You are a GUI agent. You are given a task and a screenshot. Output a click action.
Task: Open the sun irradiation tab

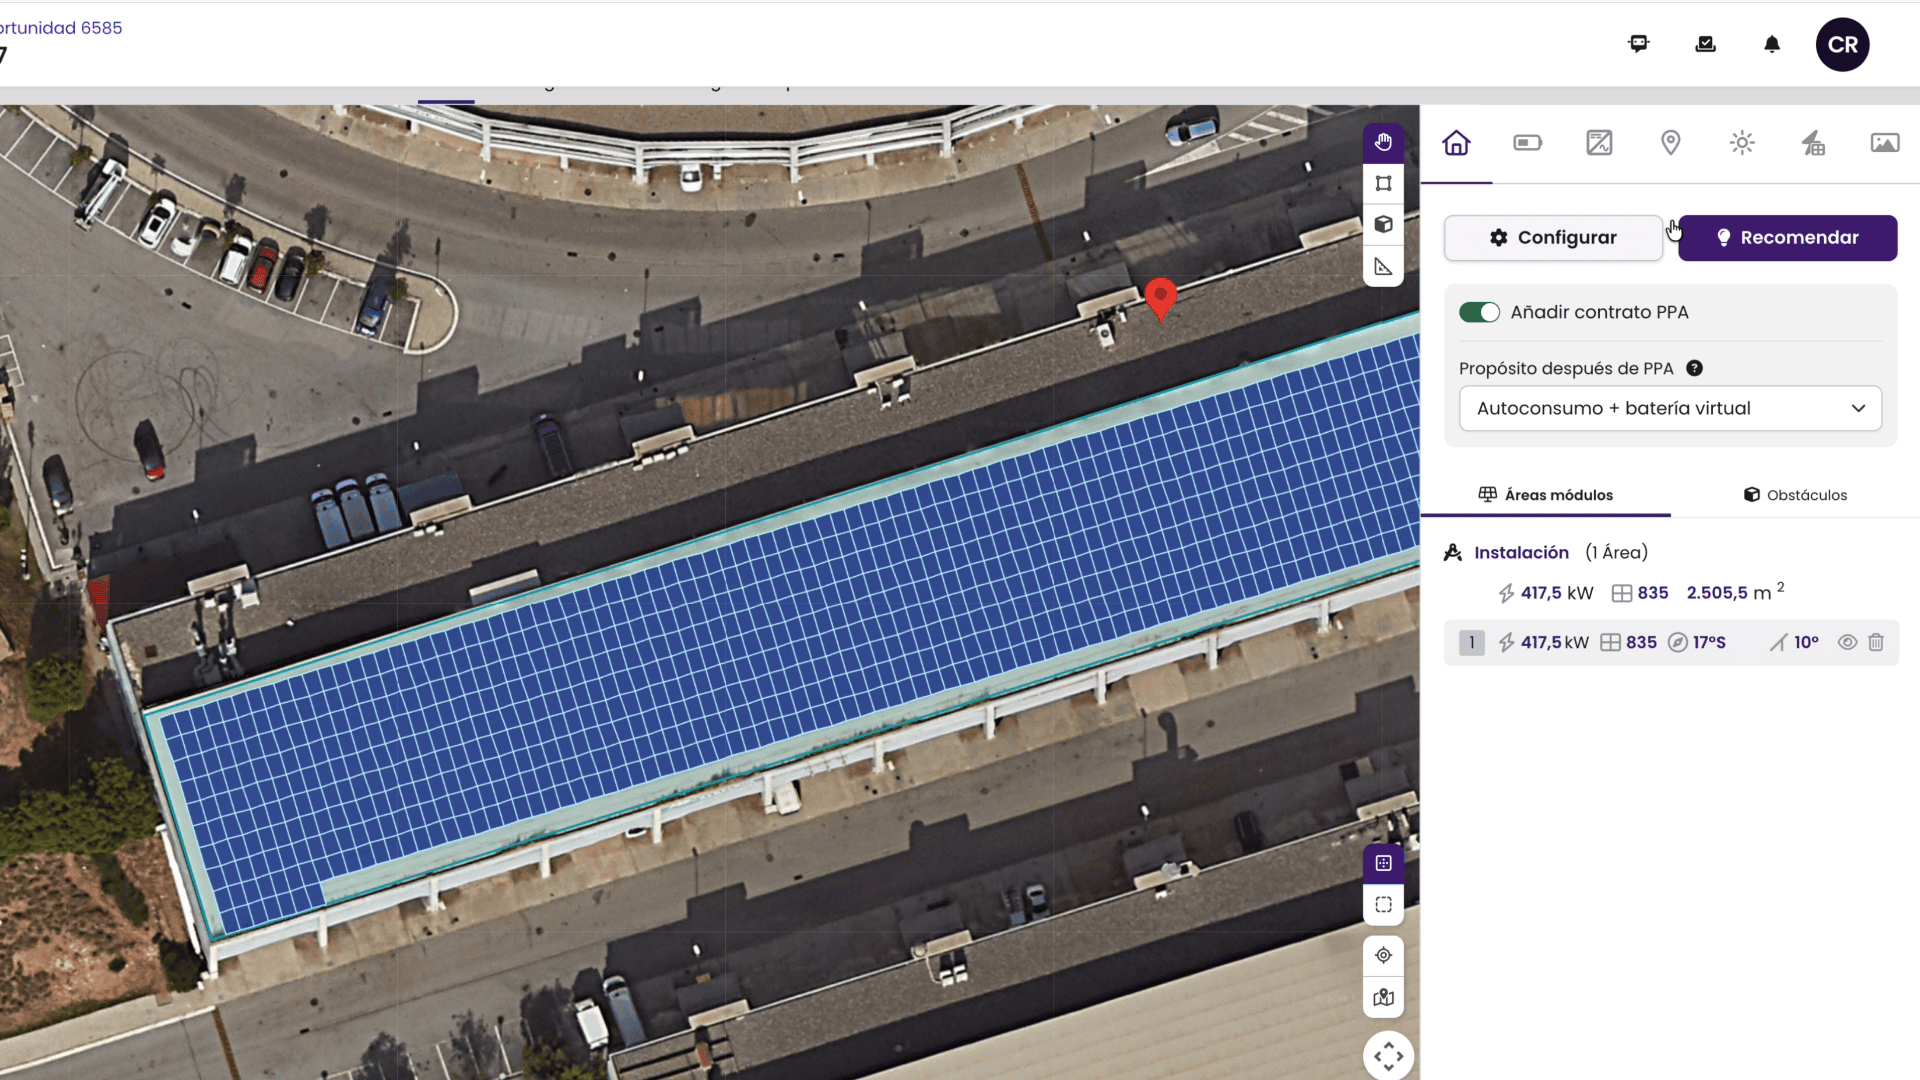pyautogui.click(x=1742, y=143)
